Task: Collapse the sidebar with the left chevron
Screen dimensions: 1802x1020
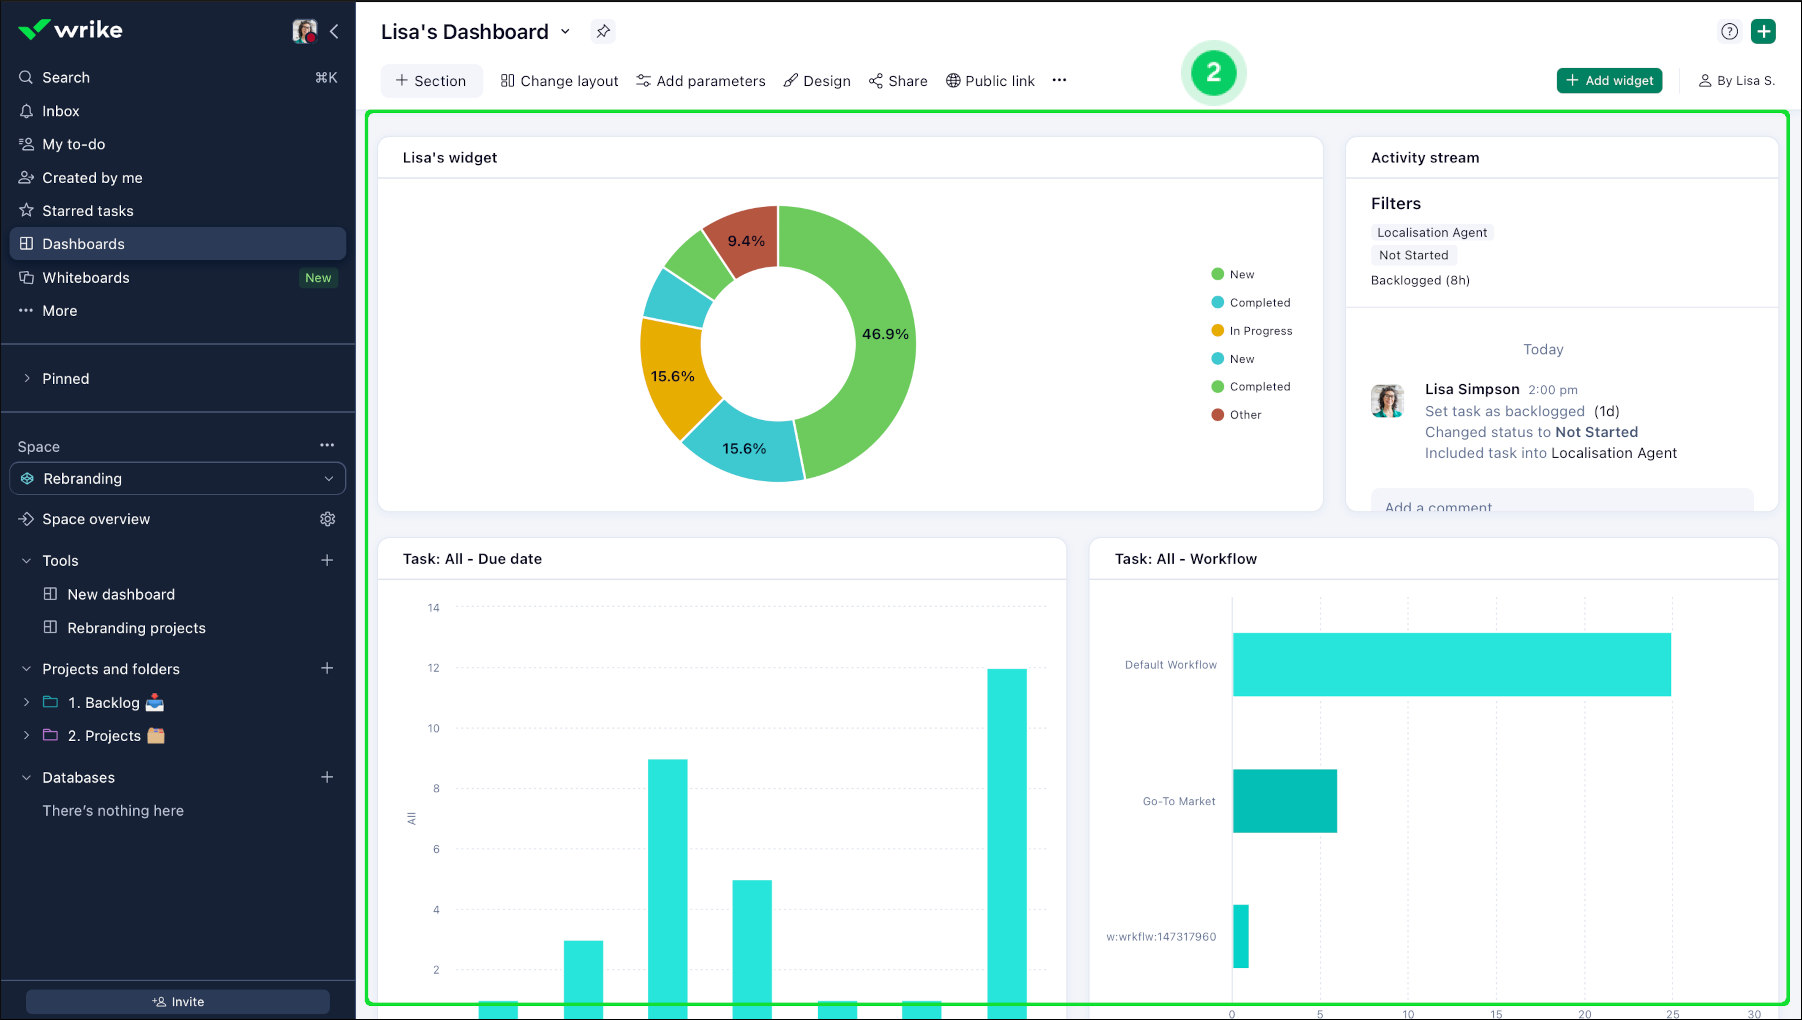Action: (334, 31)
